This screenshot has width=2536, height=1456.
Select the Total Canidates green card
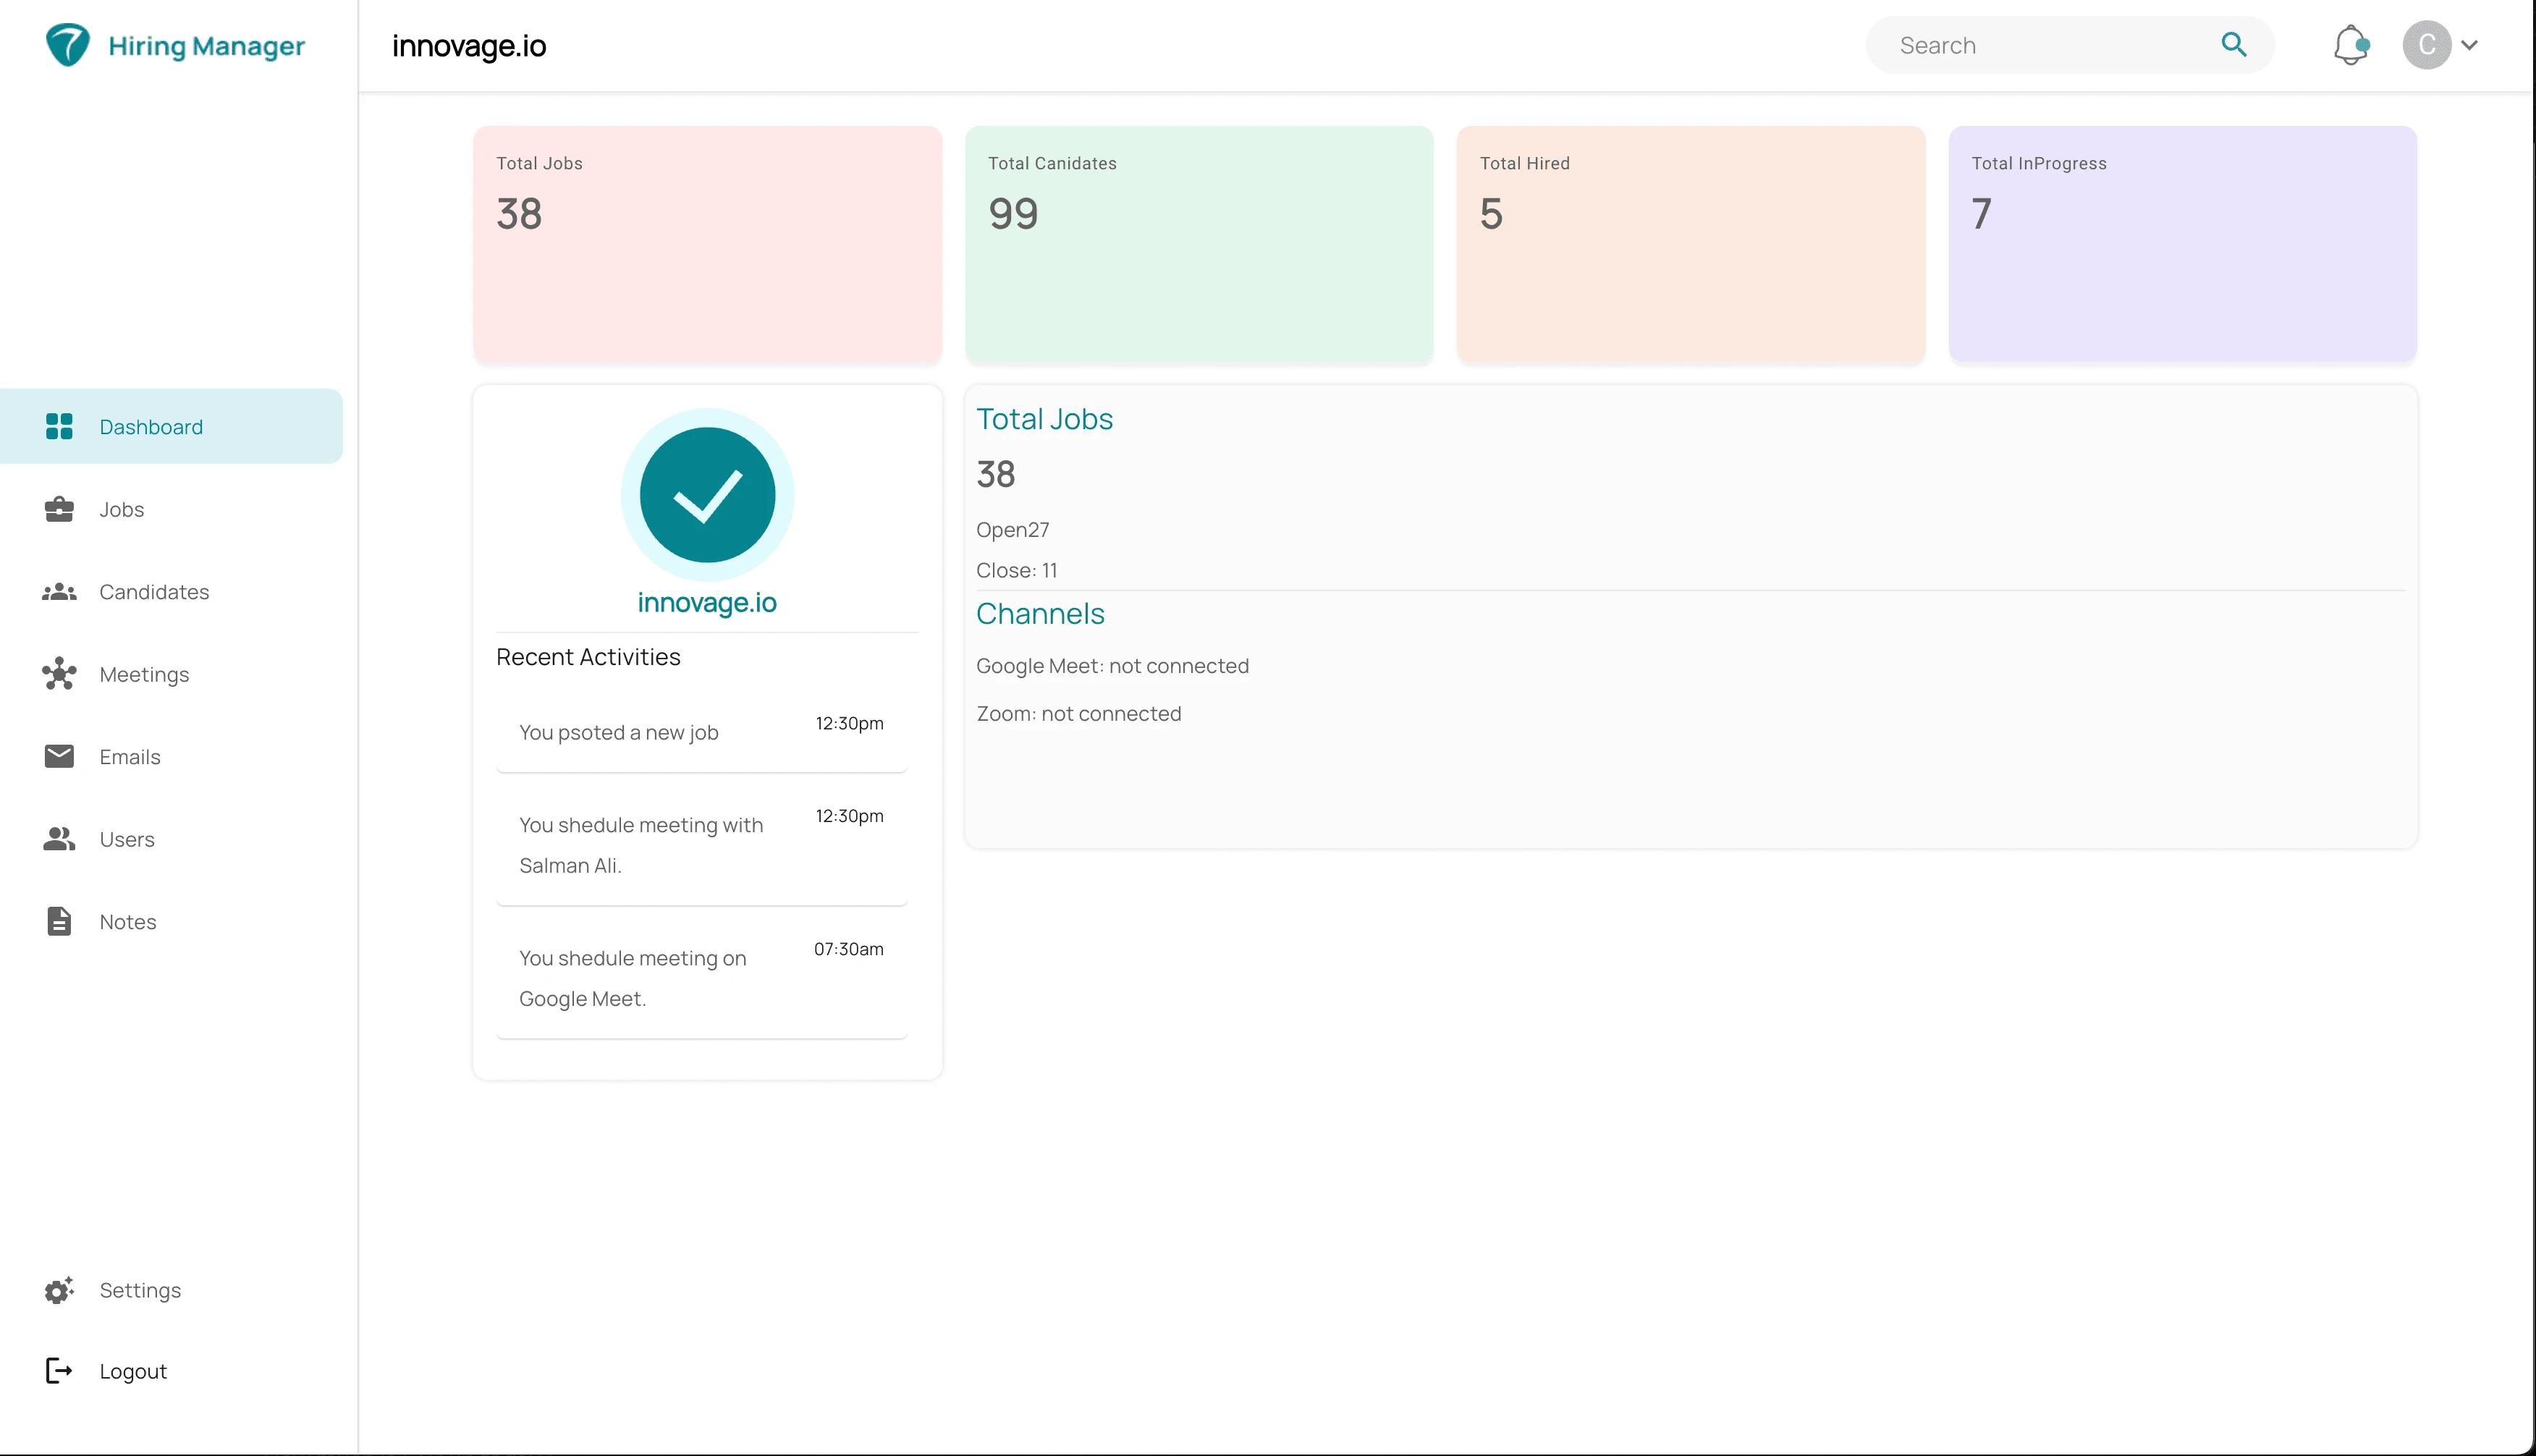coord(1199,243)
